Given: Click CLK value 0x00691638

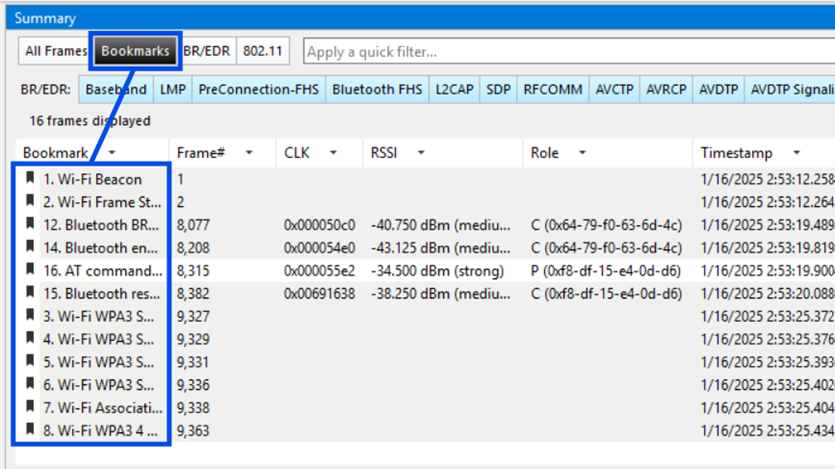Looking at the screenshot, I should coord(320,294).
